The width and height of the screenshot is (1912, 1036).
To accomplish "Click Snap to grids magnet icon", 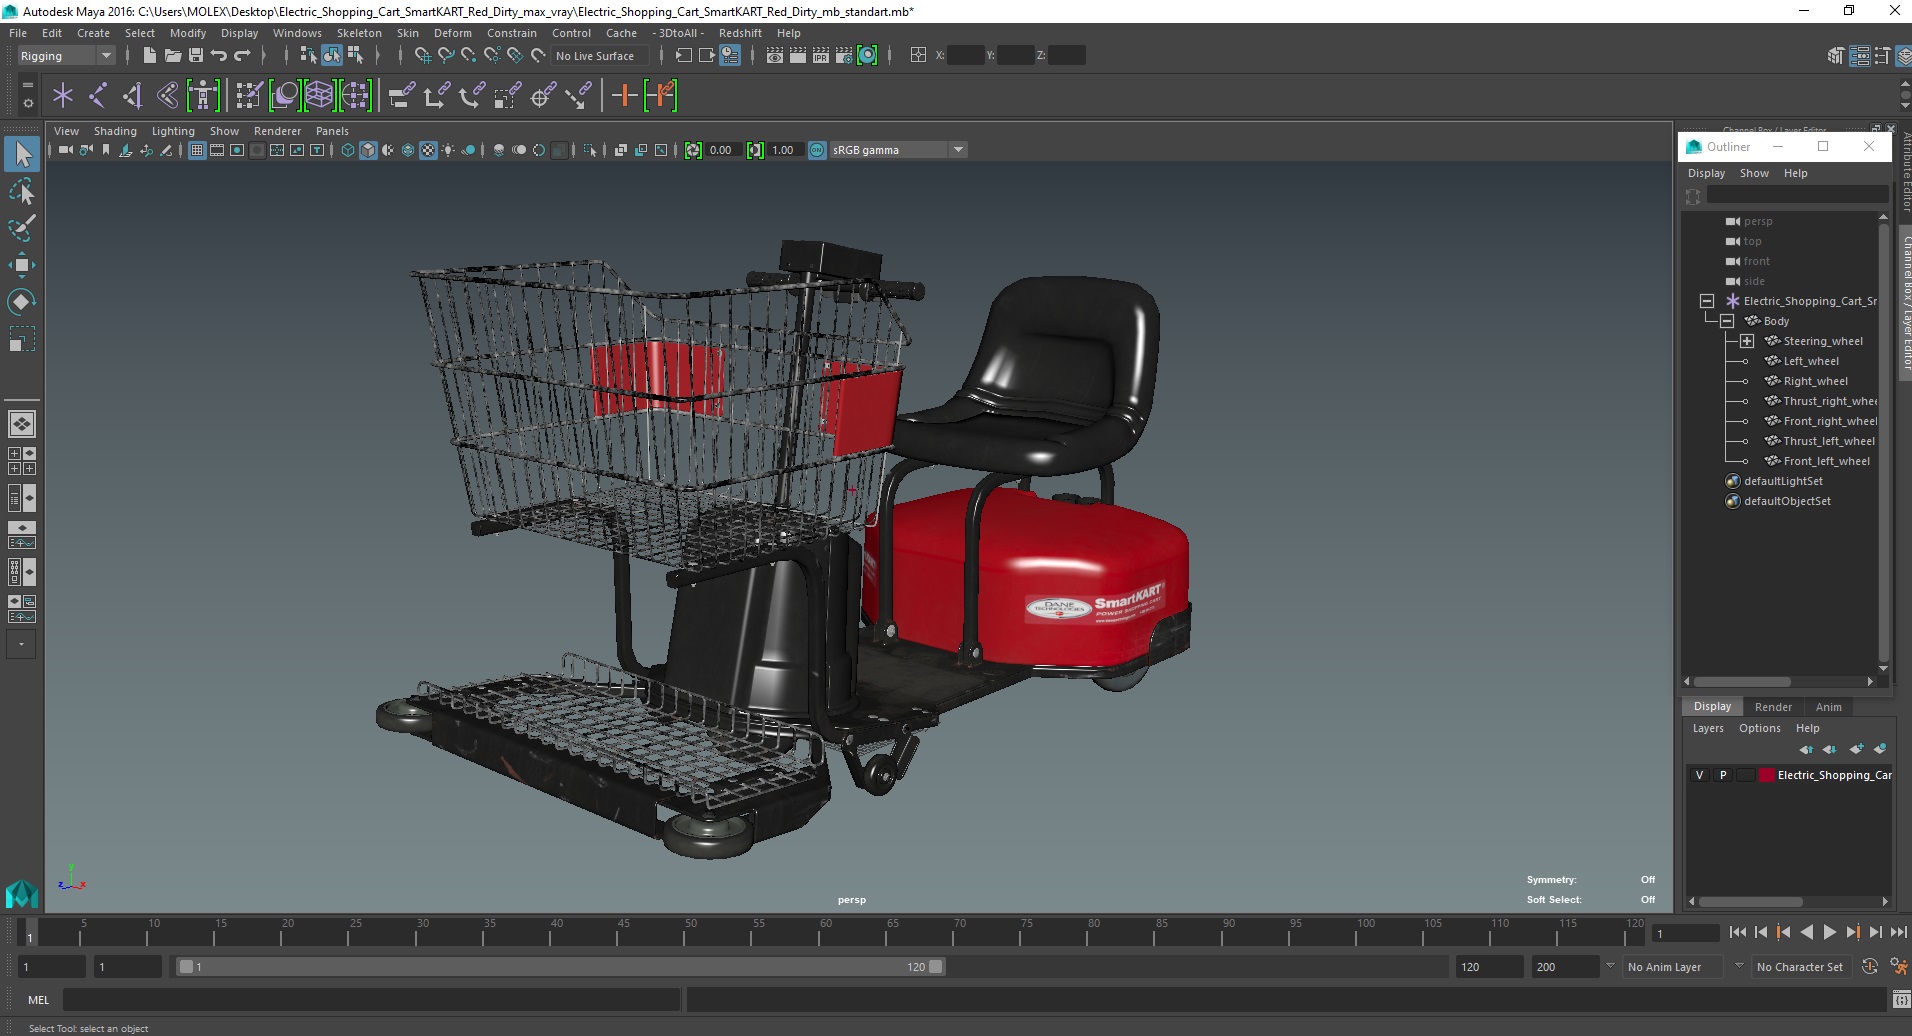I will [422, 56].
